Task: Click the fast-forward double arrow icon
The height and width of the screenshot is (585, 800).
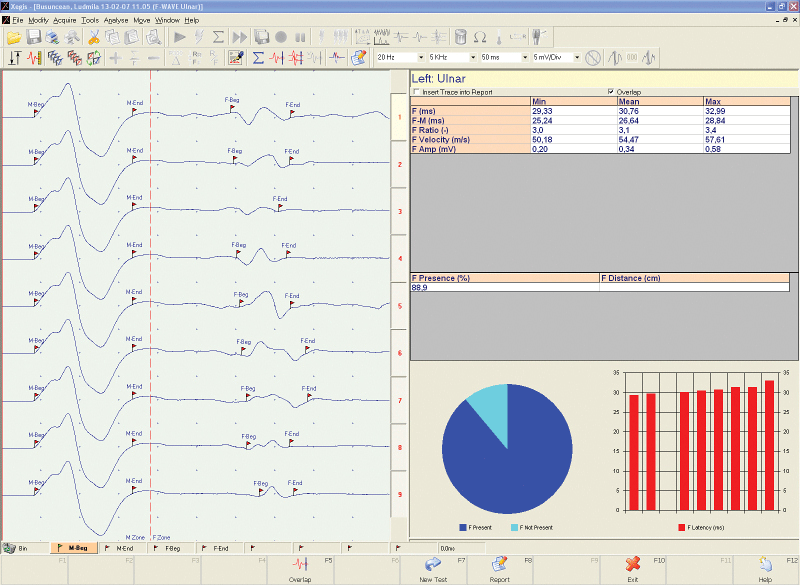Action: 239,37
